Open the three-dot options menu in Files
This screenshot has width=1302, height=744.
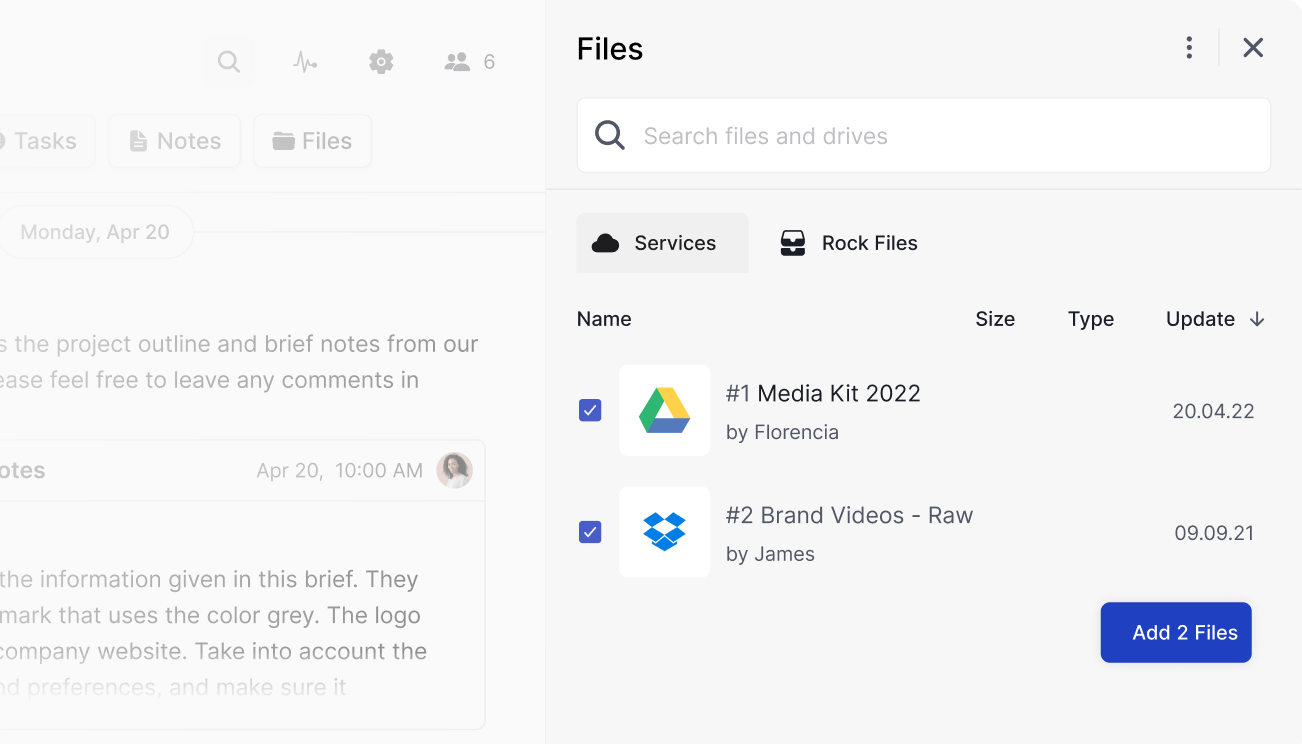pos(1189,48)
